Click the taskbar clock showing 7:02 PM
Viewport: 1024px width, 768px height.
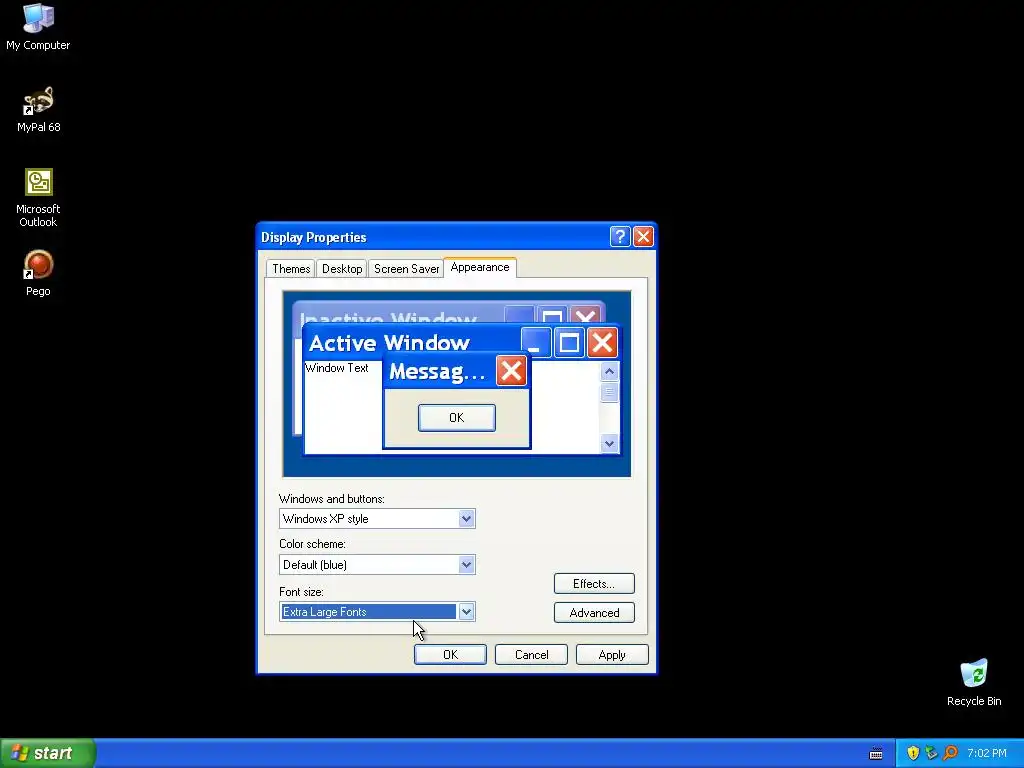[987, 753]
